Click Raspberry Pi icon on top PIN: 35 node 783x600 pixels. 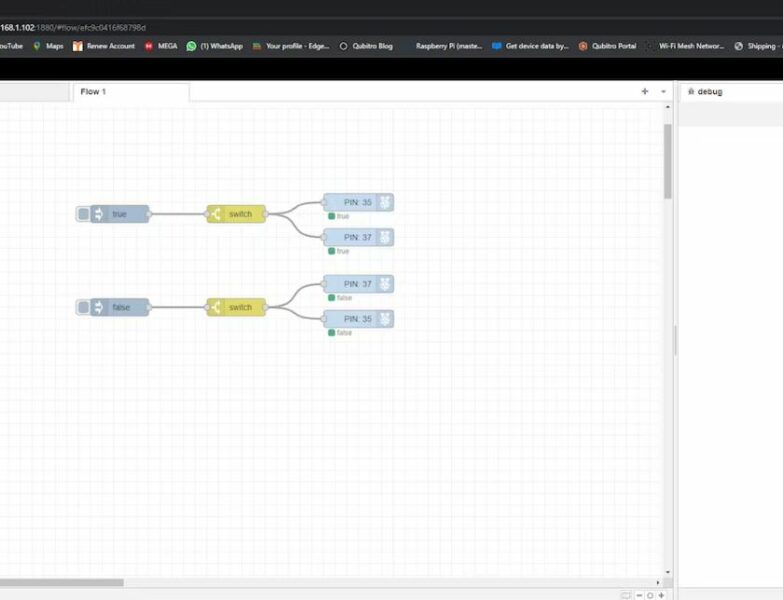click(x=385, y=203)
